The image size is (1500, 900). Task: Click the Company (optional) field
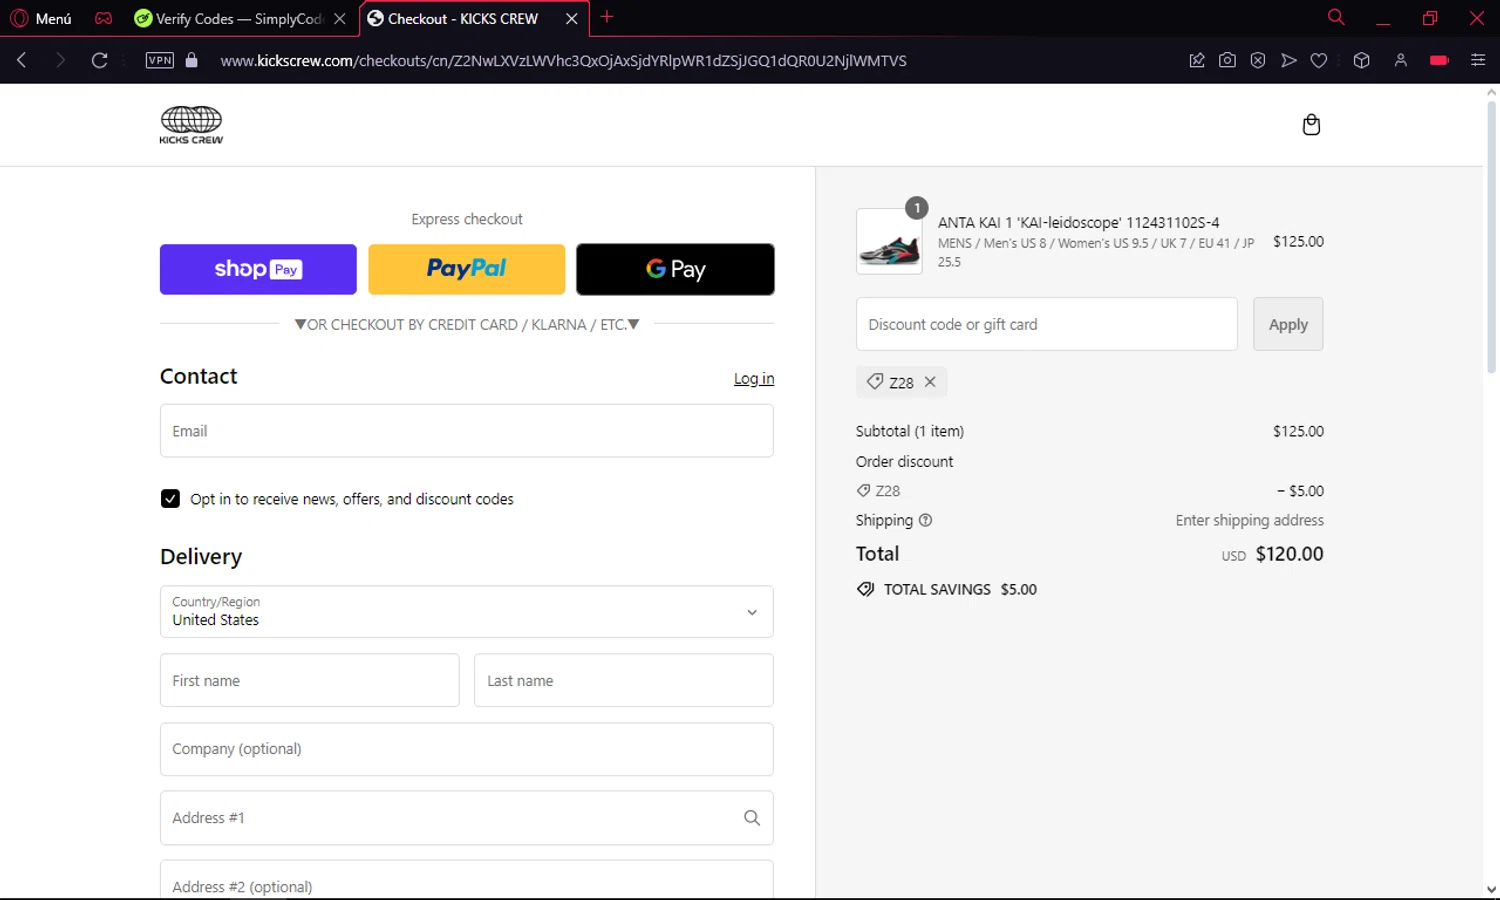point(467,749)
